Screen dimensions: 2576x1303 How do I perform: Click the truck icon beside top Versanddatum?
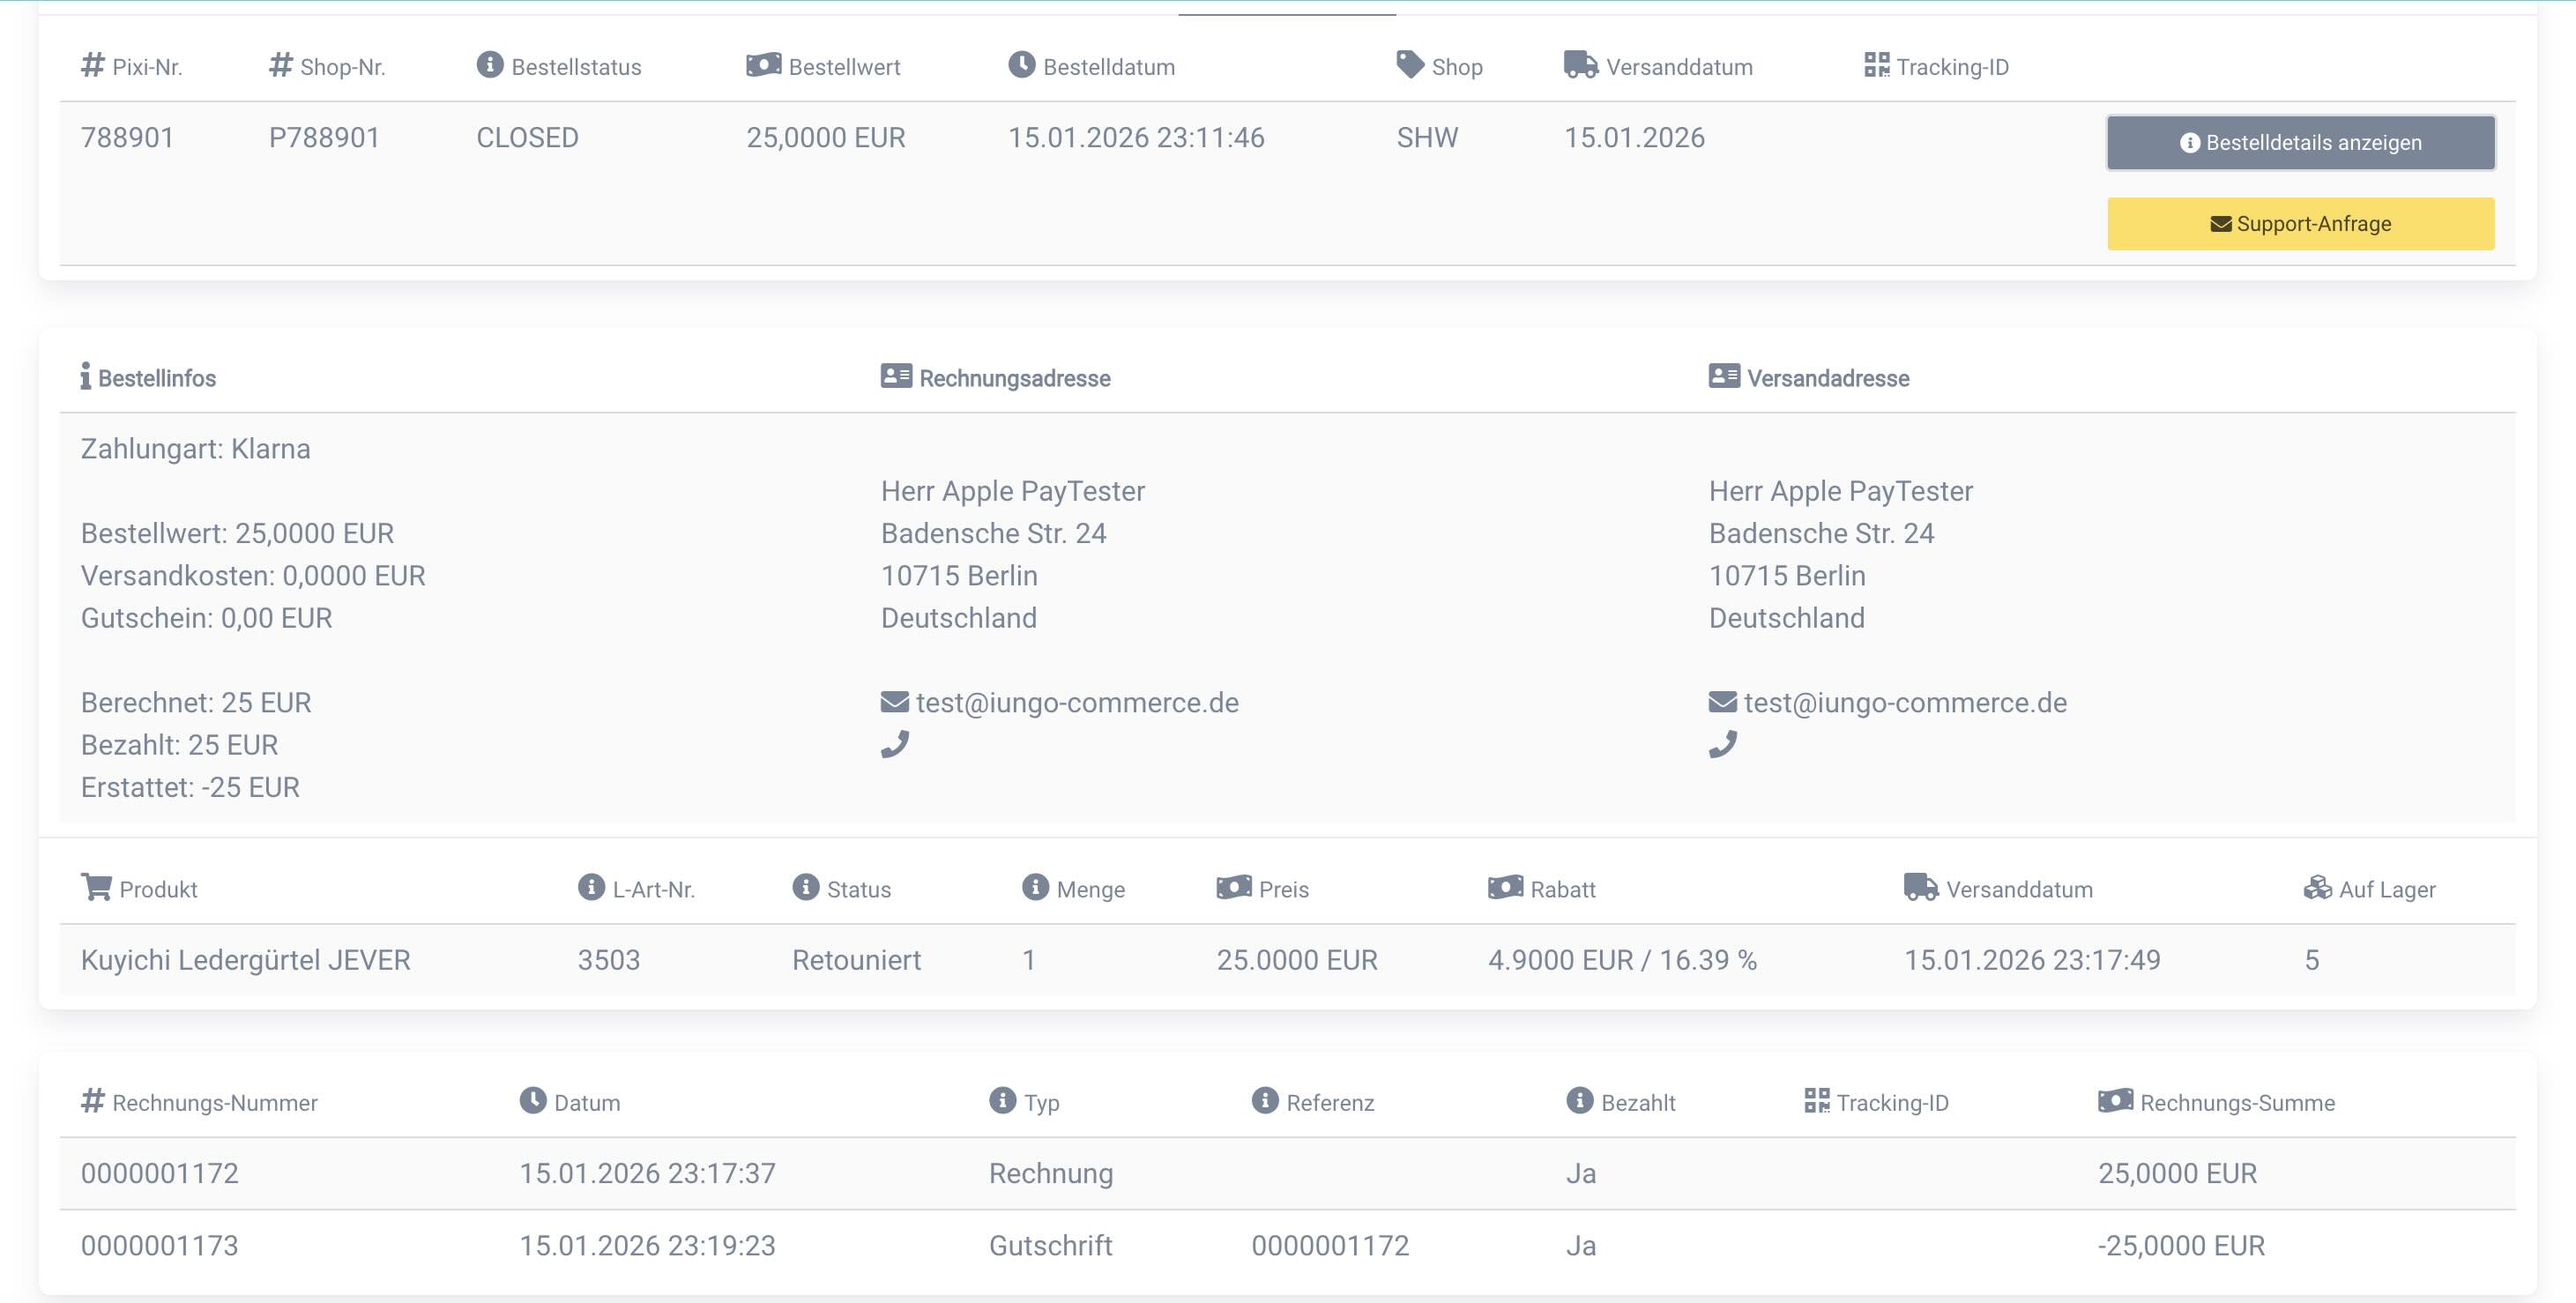pos(1580,65)
